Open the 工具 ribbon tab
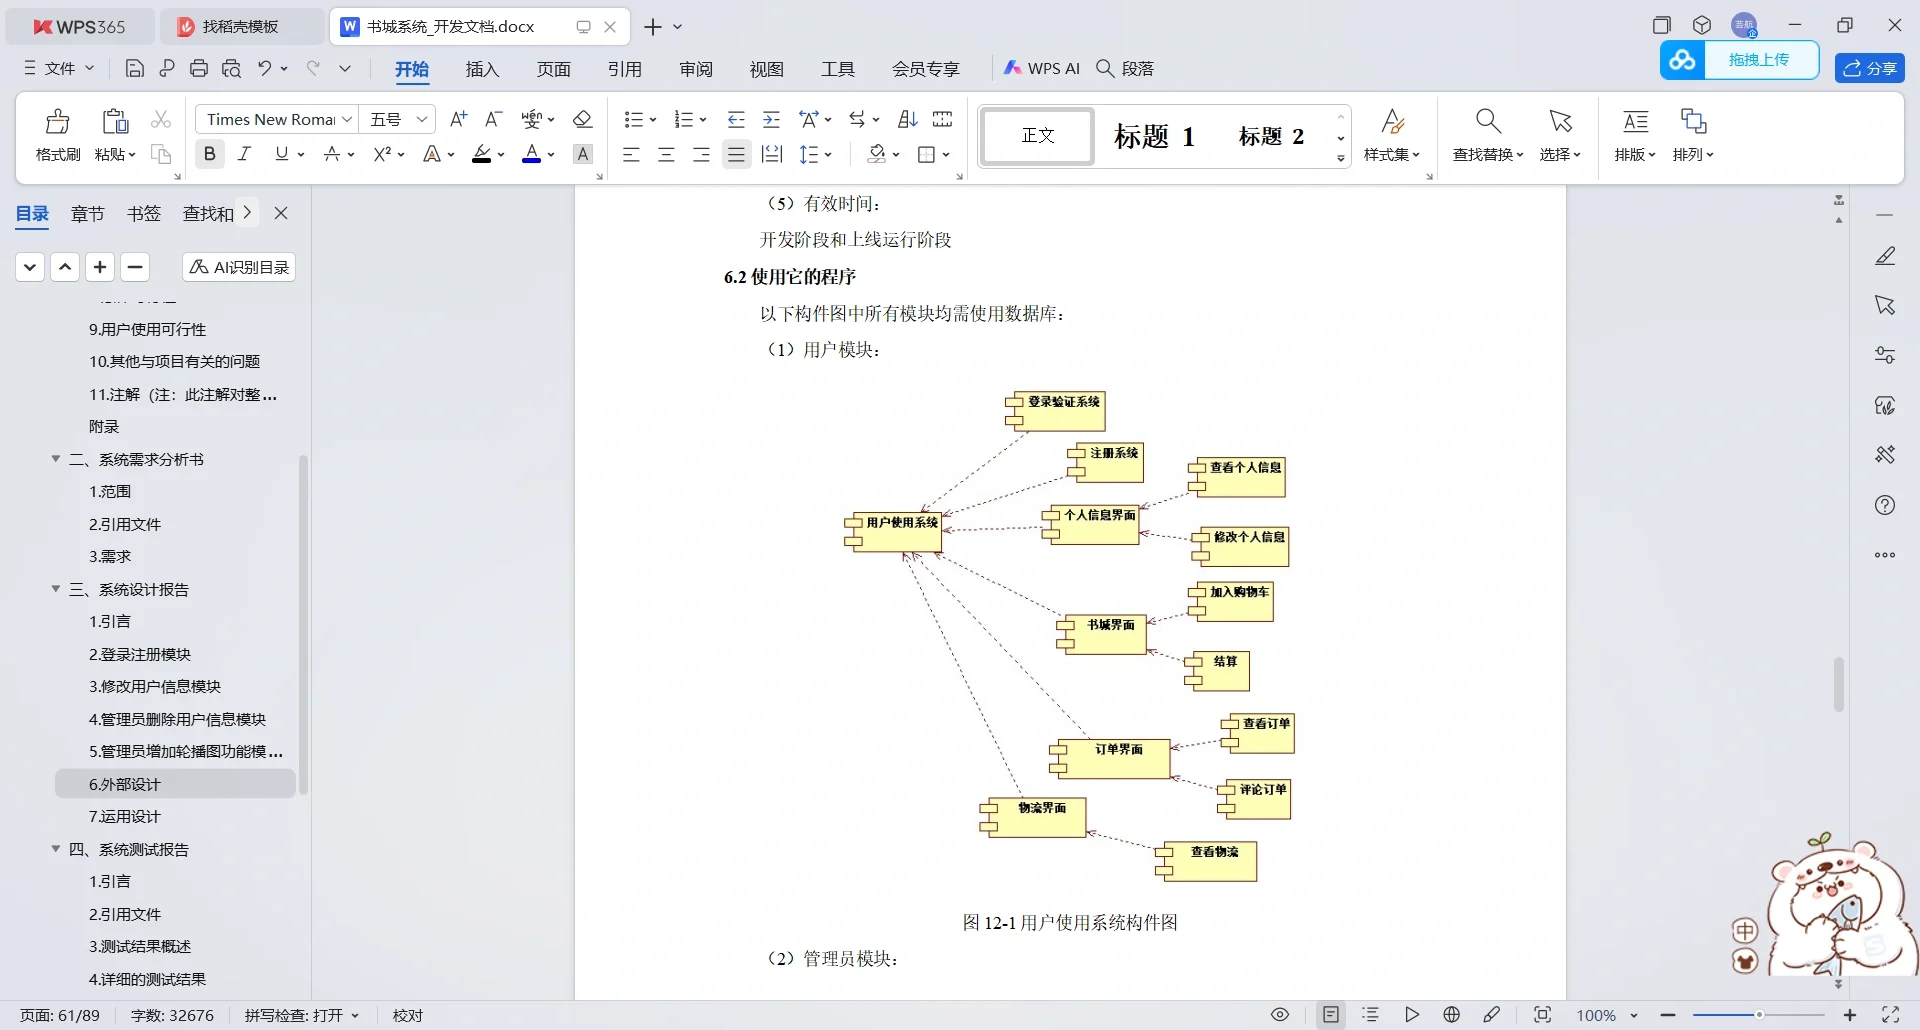The height and width of the screenshot is (1030, 1920). [x=838, y=69]
